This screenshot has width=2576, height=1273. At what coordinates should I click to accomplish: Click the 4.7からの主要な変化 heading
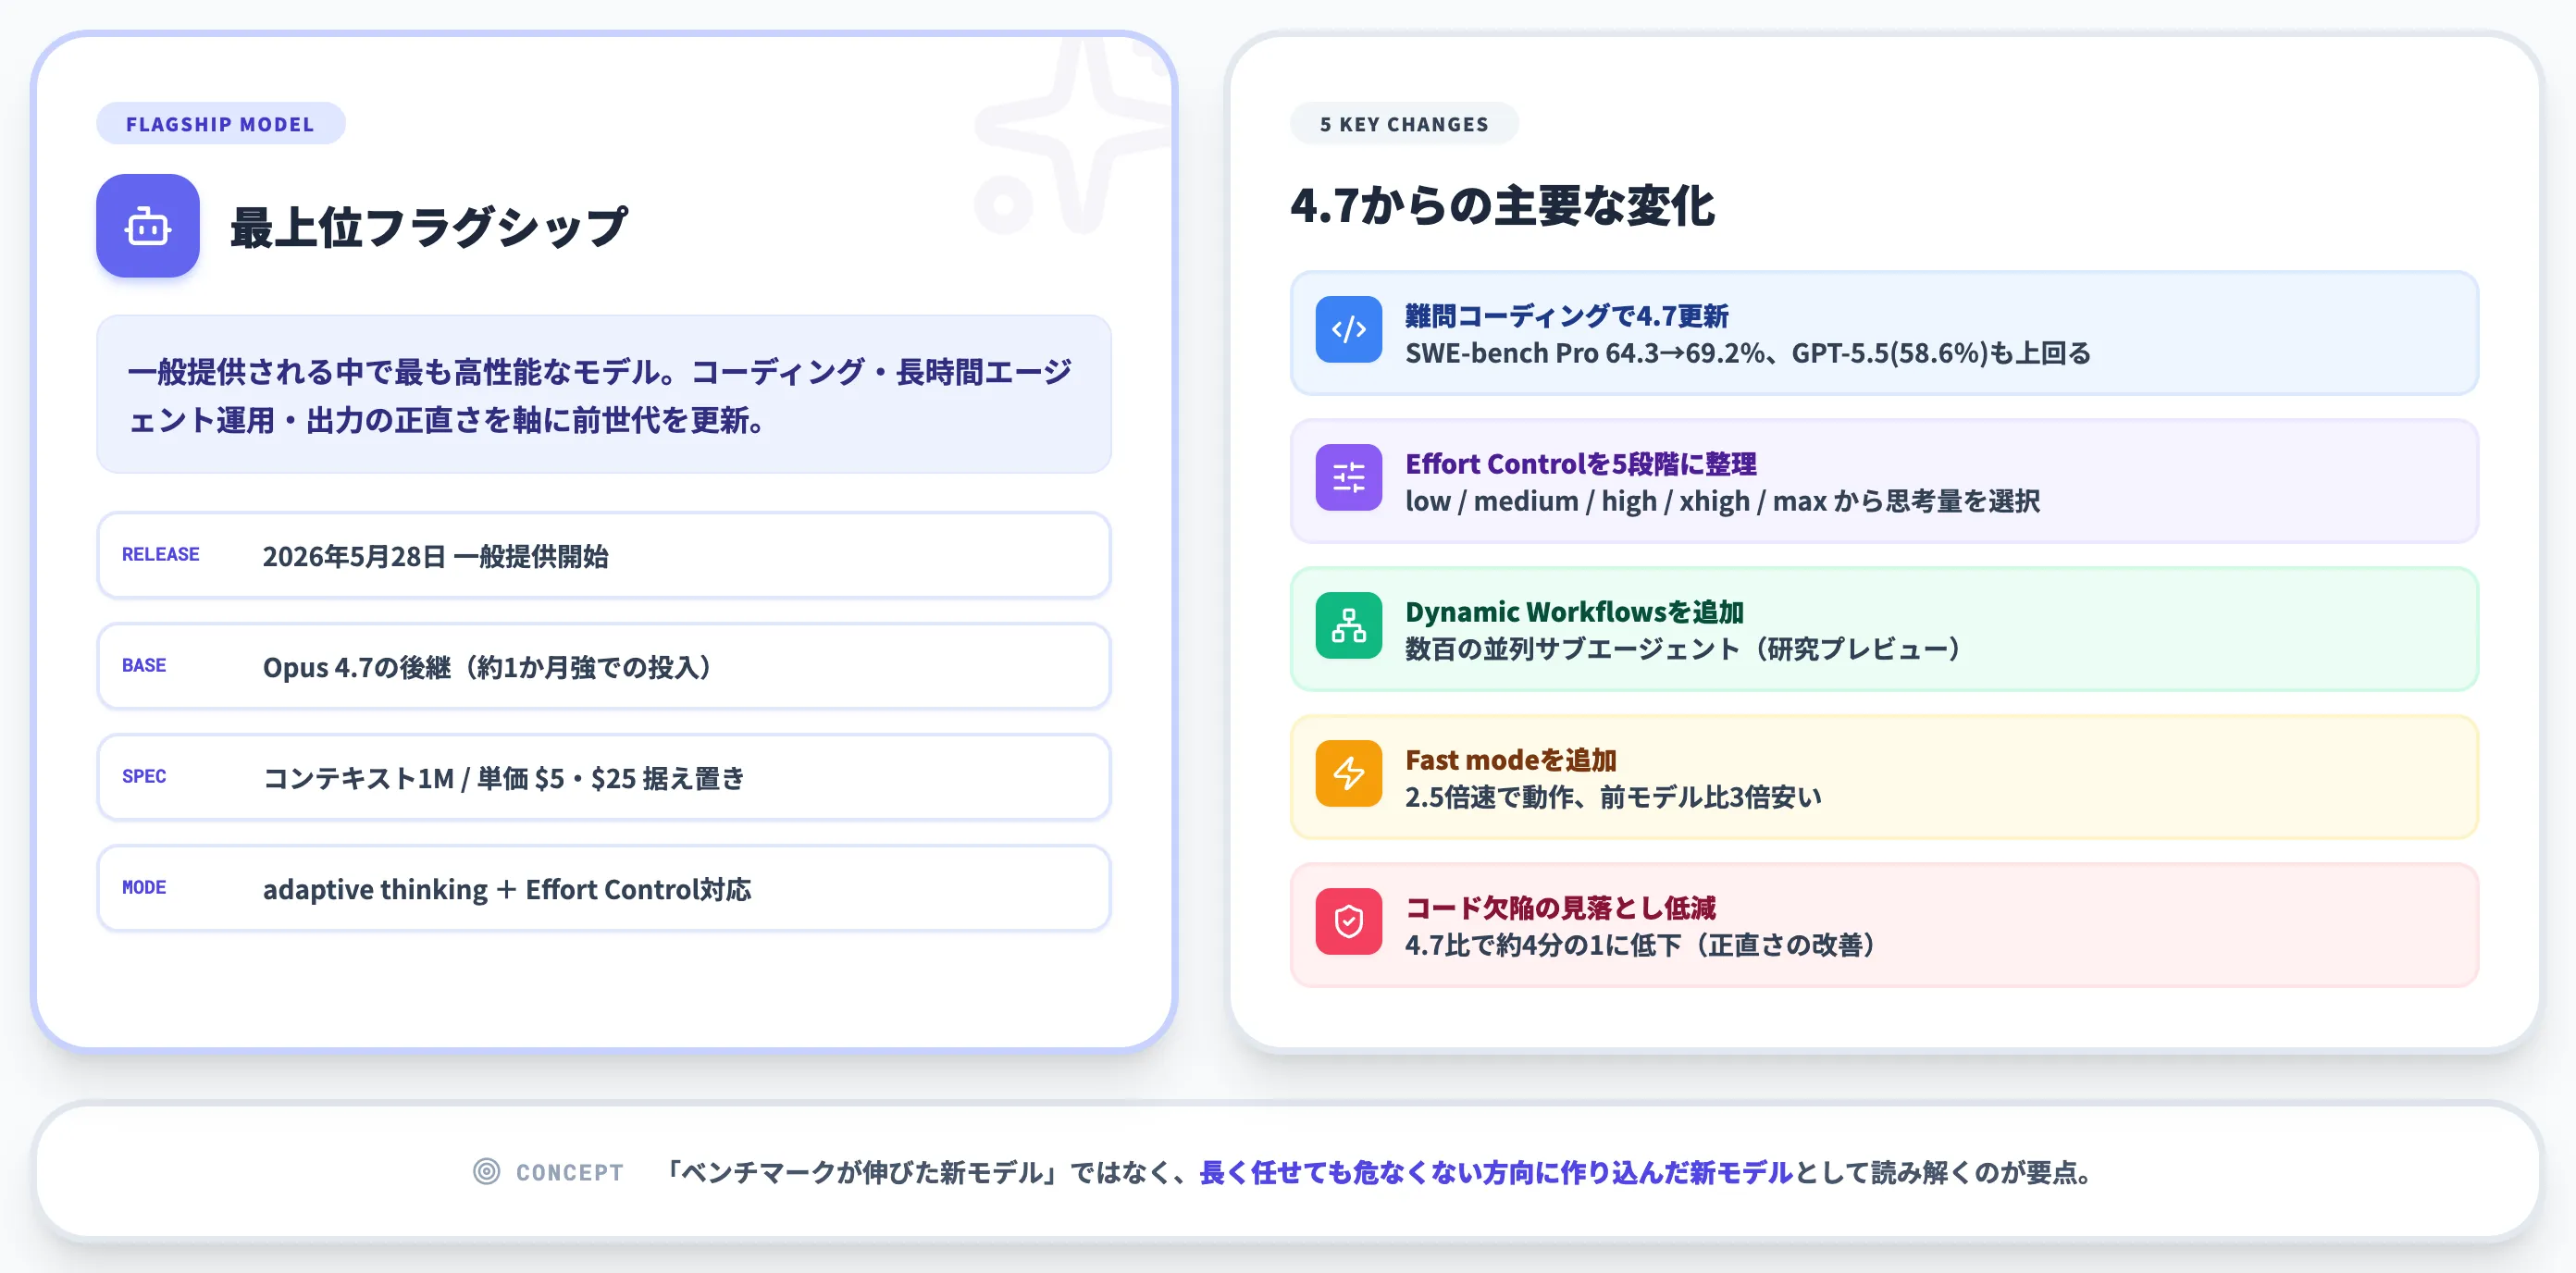1502,206
